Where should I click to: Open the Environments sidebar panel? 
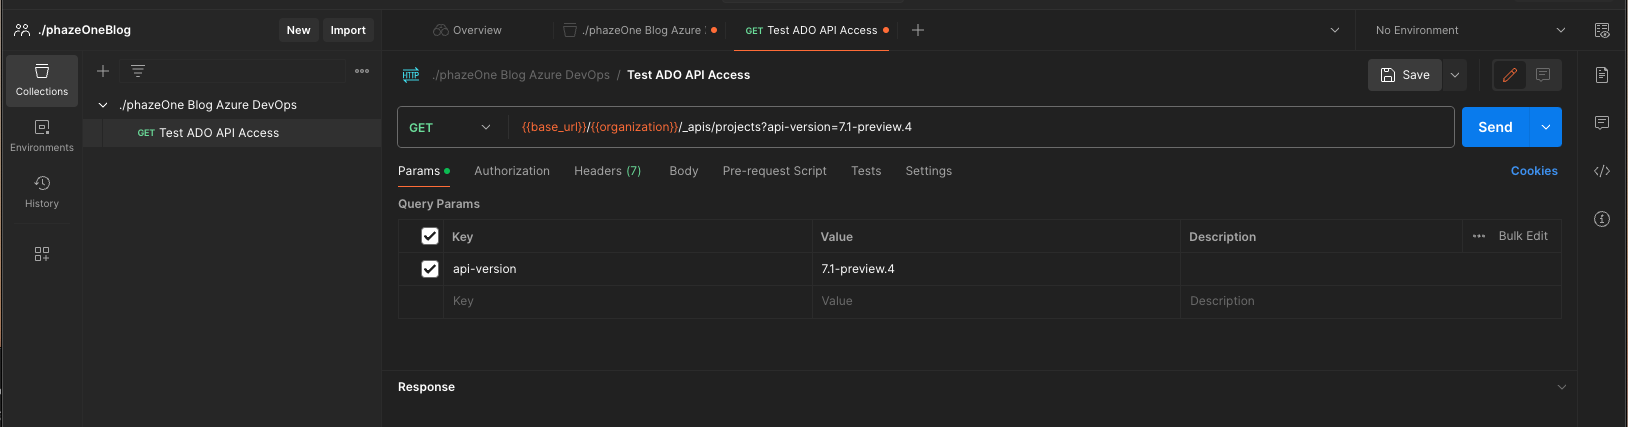pos(42,136)
